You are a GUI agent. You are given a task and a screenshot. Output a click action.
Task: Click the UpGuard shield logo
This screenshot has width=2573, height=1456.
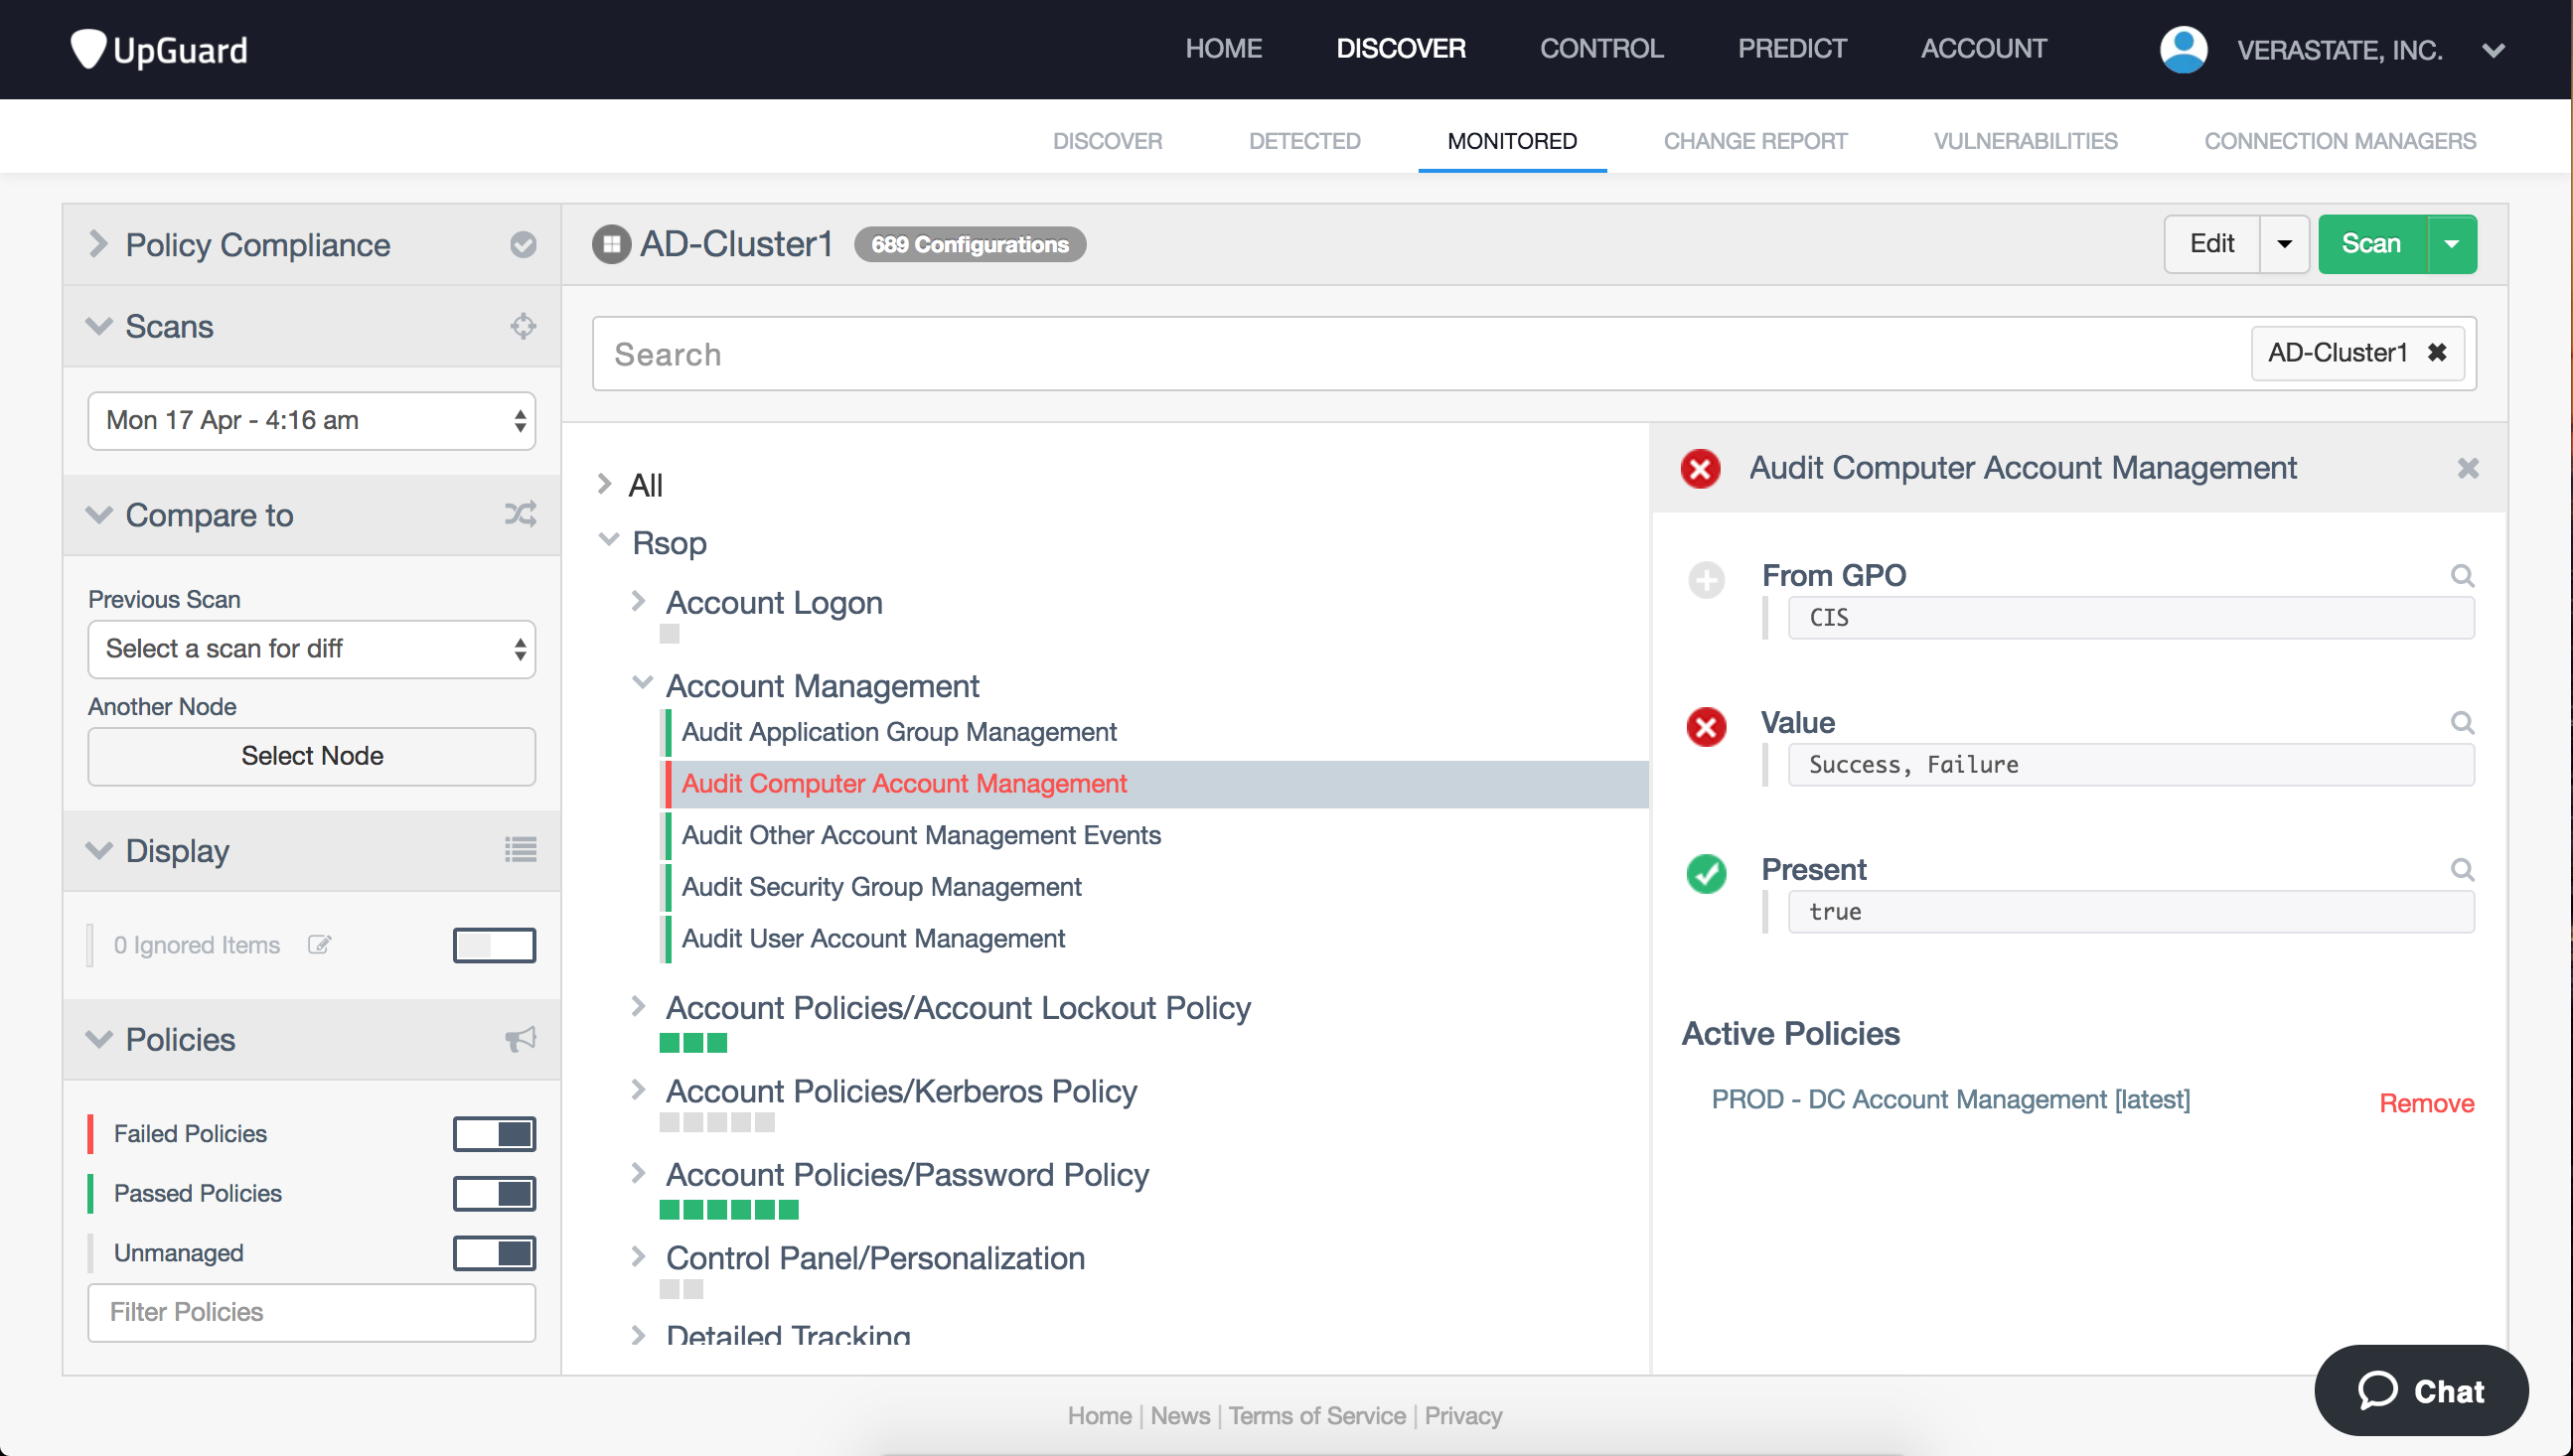(x=88, y=49)
